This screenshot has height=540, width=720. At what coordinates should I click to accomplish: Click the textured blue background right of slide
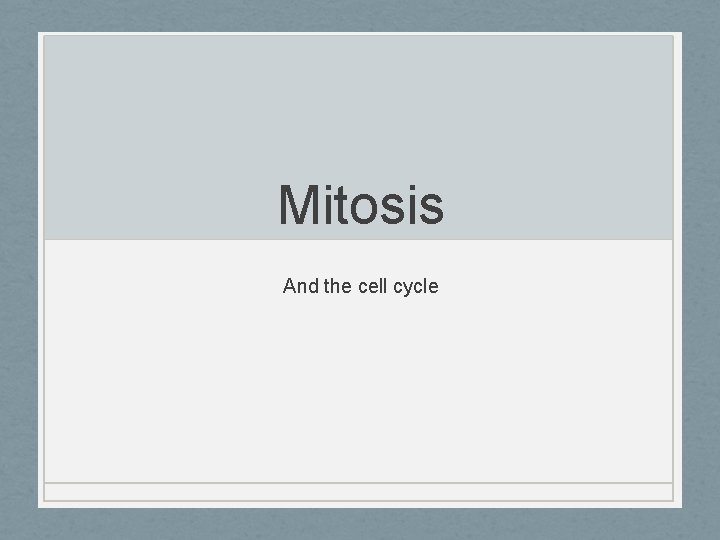(x=700, y=270)
